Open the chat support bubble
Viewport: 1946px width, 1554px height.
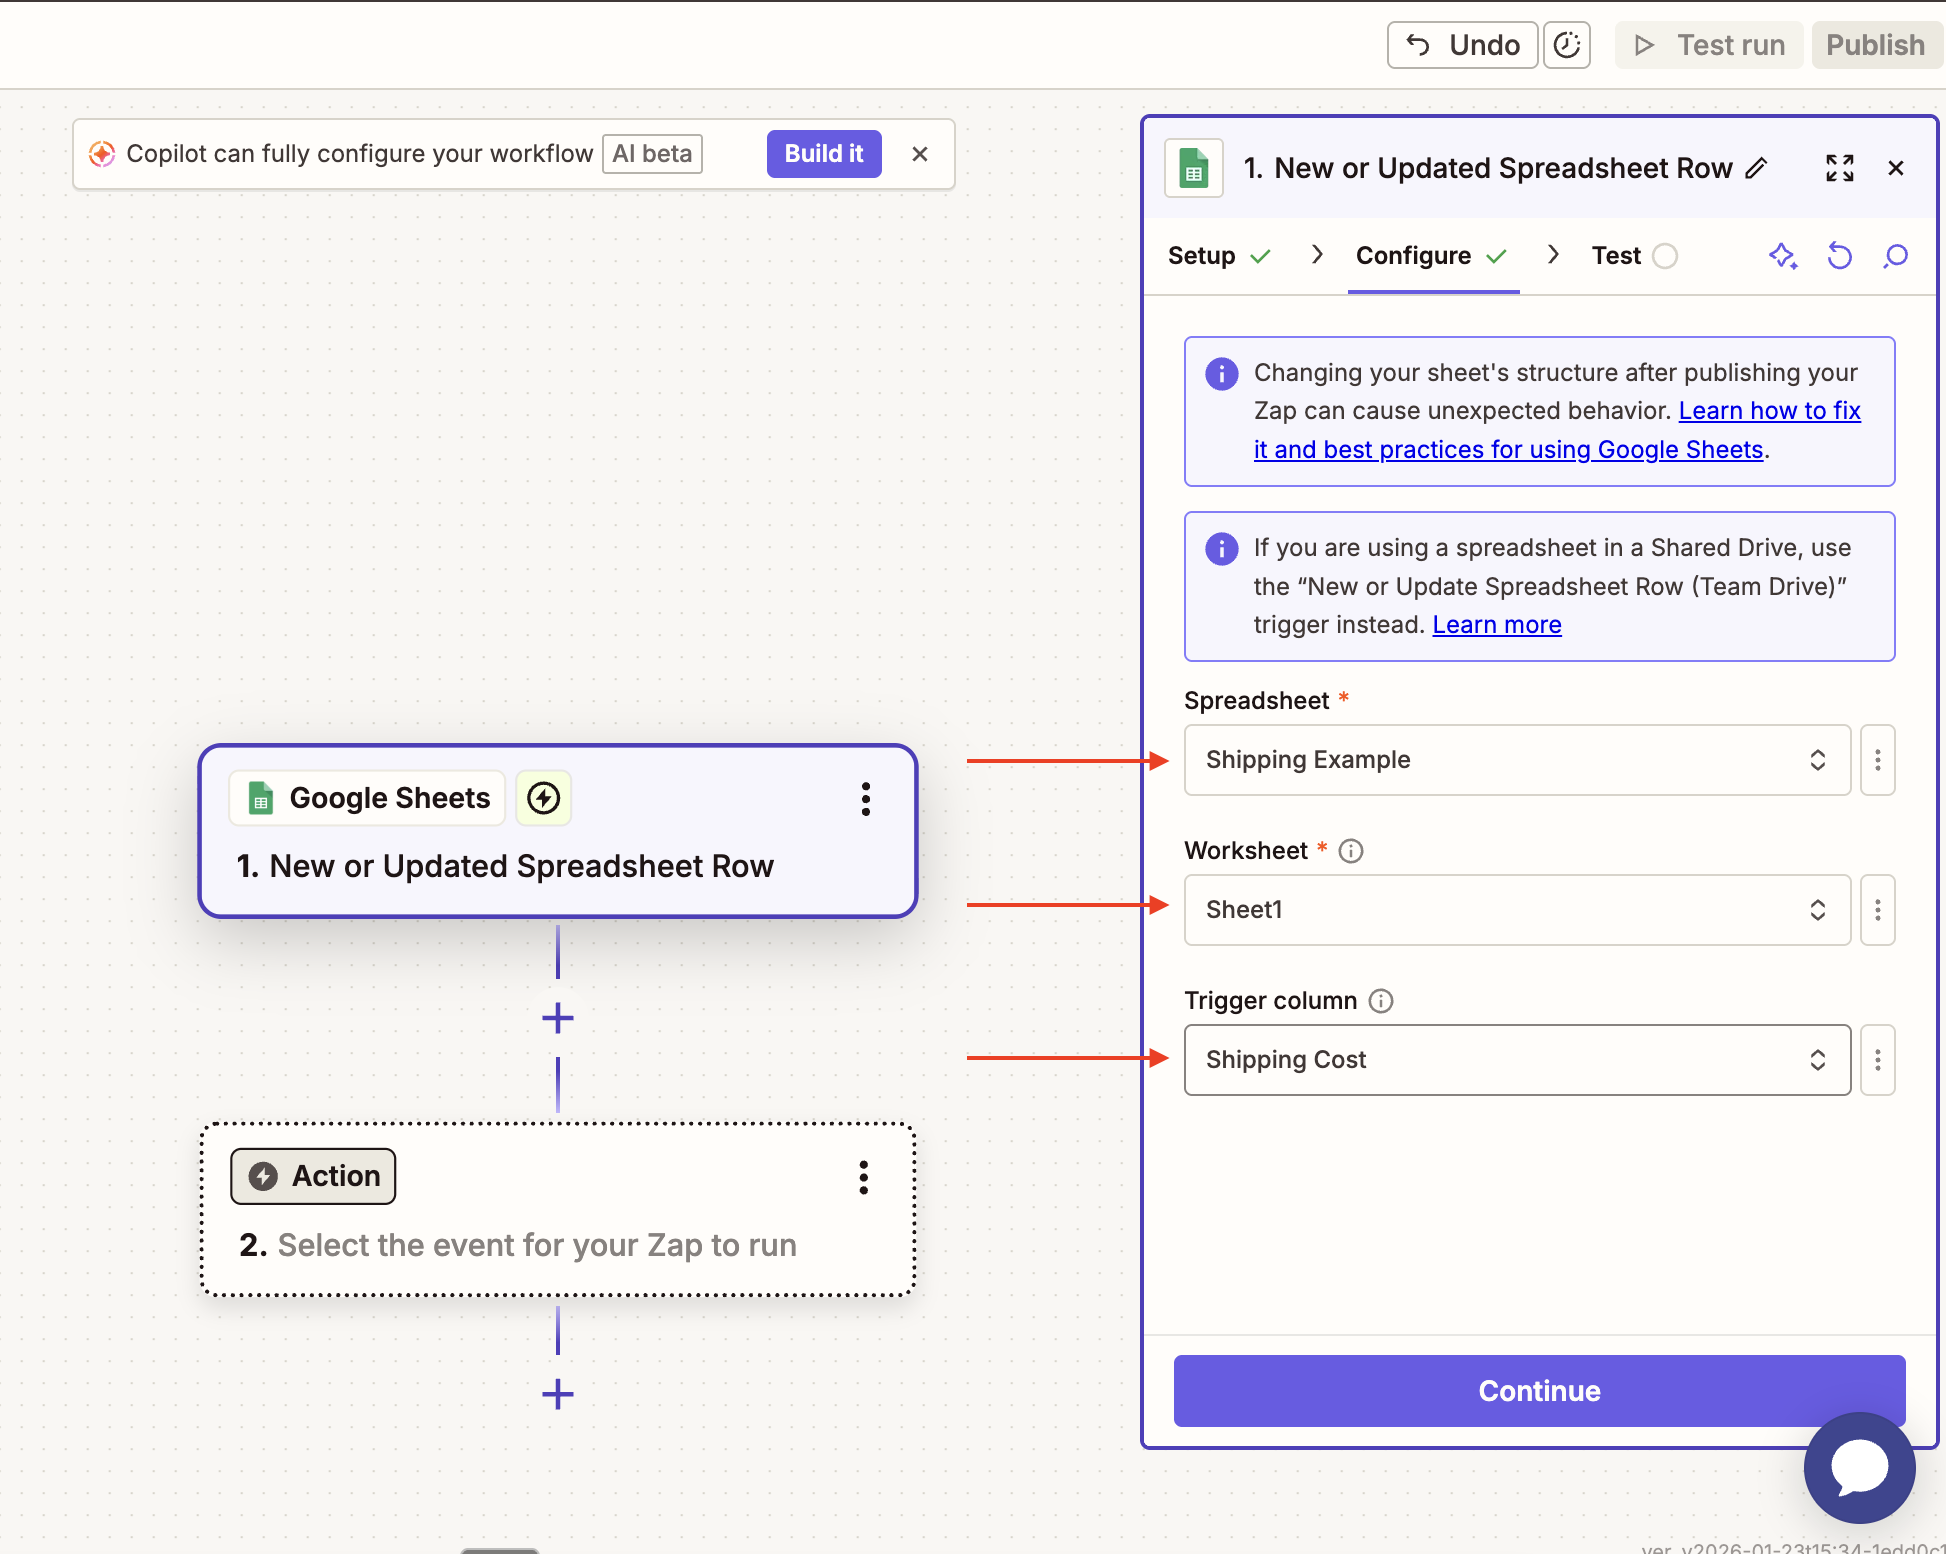1859,1467
